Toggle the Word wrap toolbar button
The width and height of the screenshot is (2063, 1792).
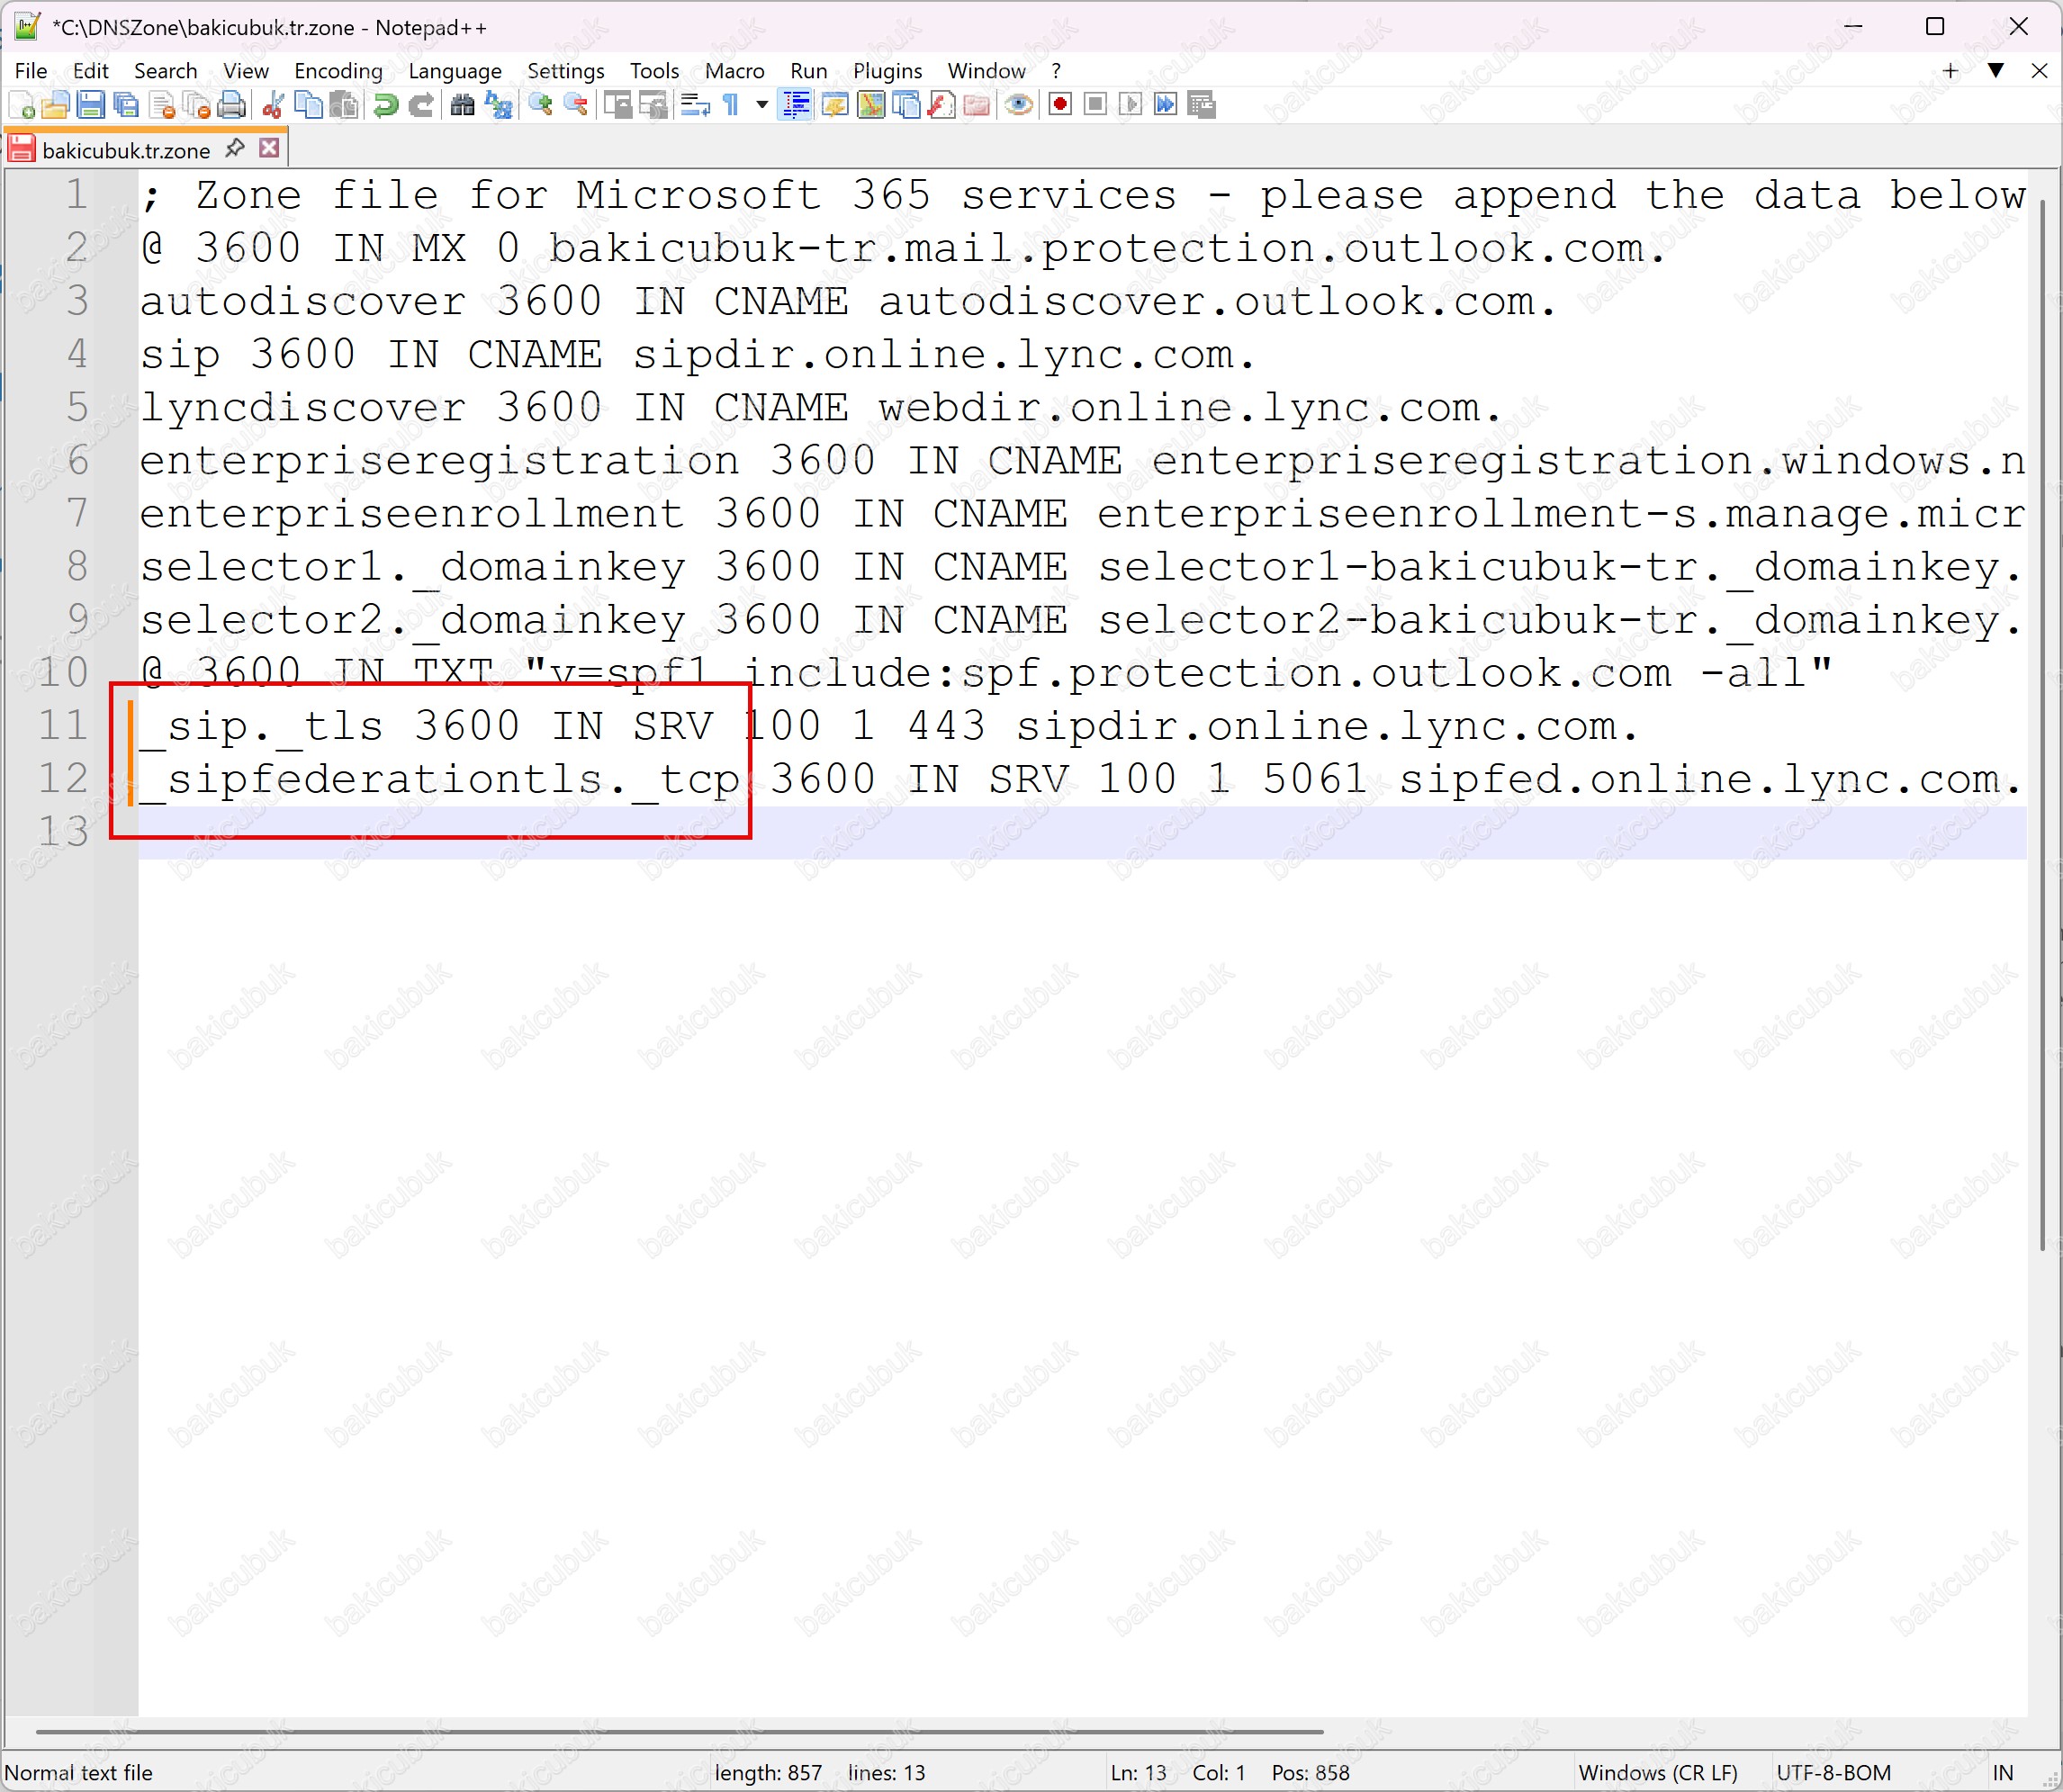695,105
